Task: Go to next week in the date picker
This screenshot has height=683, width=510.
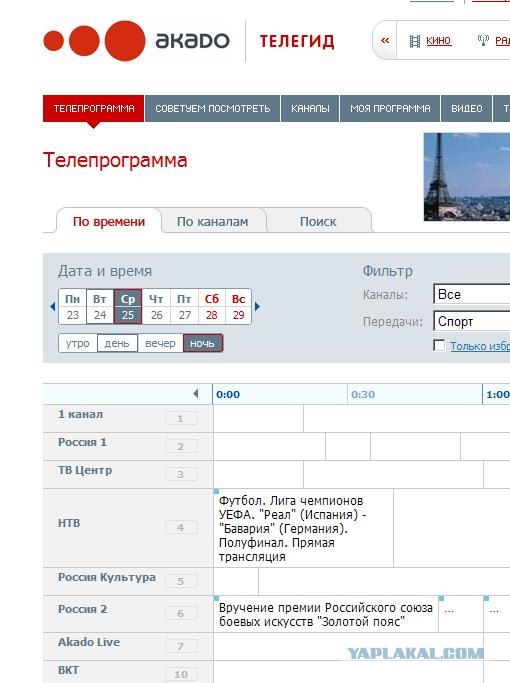Action: [257, 307]
